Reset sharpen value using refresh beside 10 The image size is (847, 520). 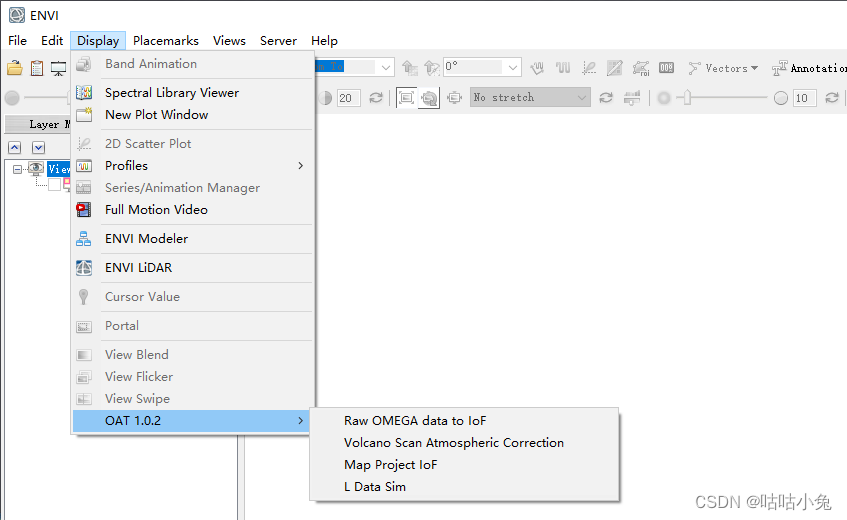point(832,98)
